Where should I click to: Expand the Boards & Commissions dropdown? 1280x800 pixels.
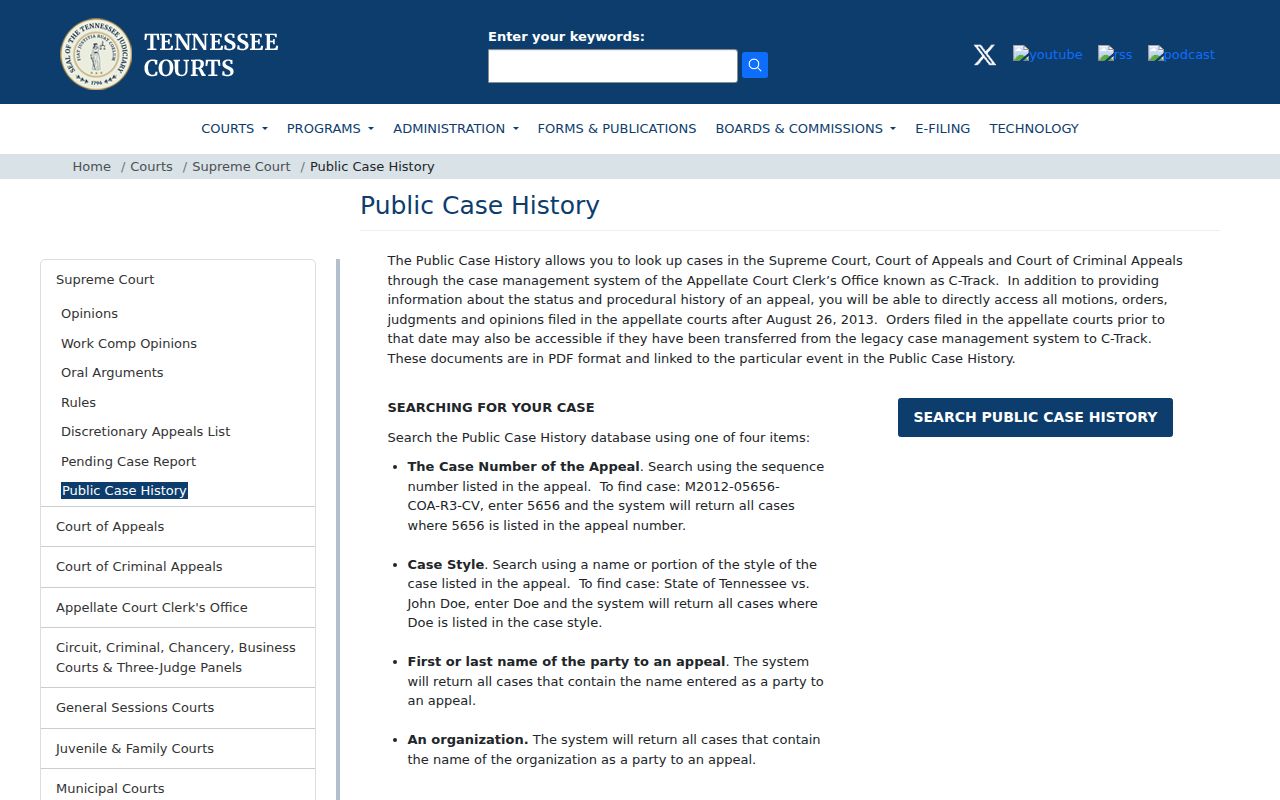click(x=805, y=128)
